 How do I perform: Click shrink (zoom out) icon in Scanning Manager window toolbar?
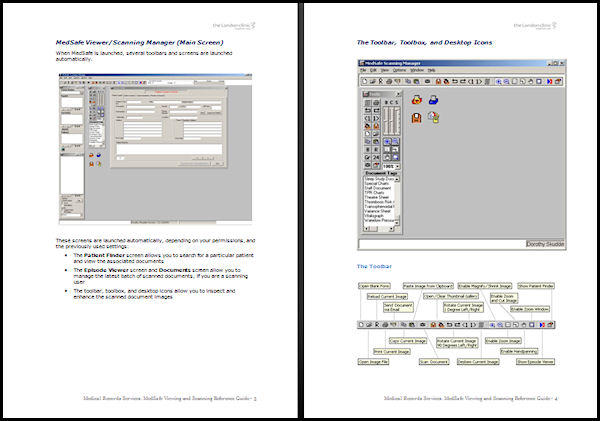point(506,82)
